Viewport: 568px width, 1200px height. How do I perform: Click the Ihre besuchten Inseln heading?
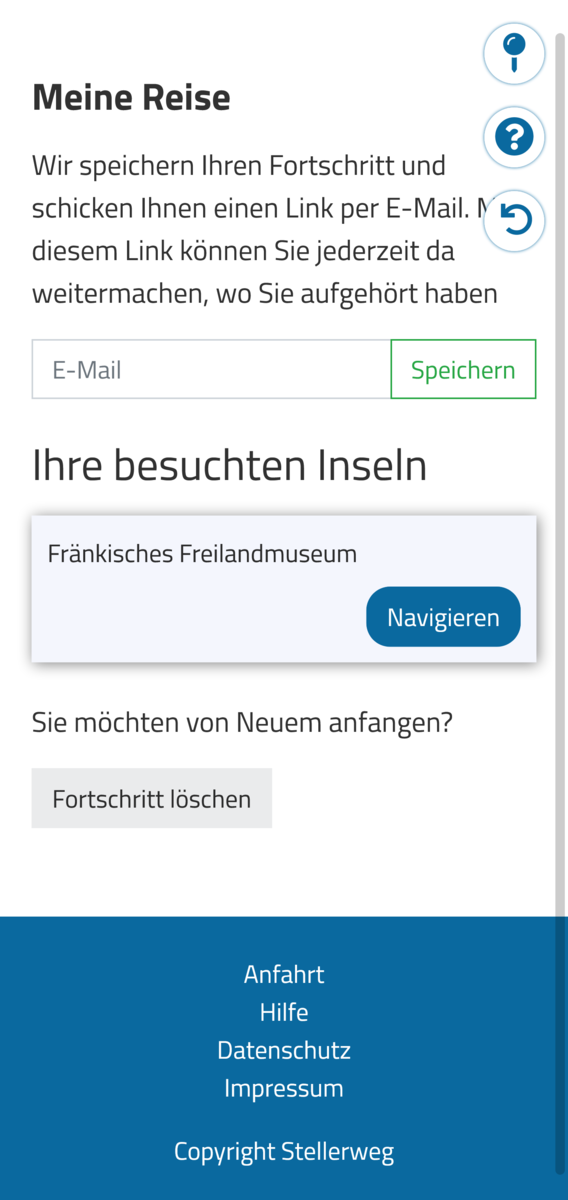230,465
